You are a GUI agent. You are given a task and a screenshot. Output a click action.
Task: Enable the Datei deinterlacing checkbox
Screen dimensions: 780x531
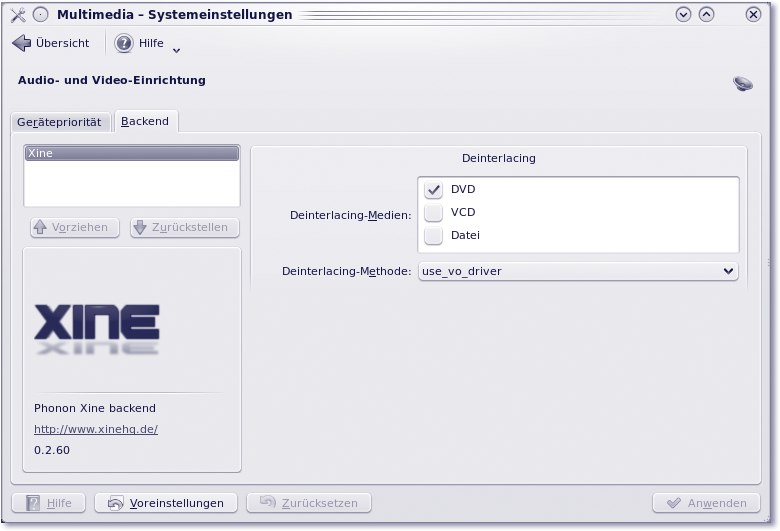click(434, 236)
